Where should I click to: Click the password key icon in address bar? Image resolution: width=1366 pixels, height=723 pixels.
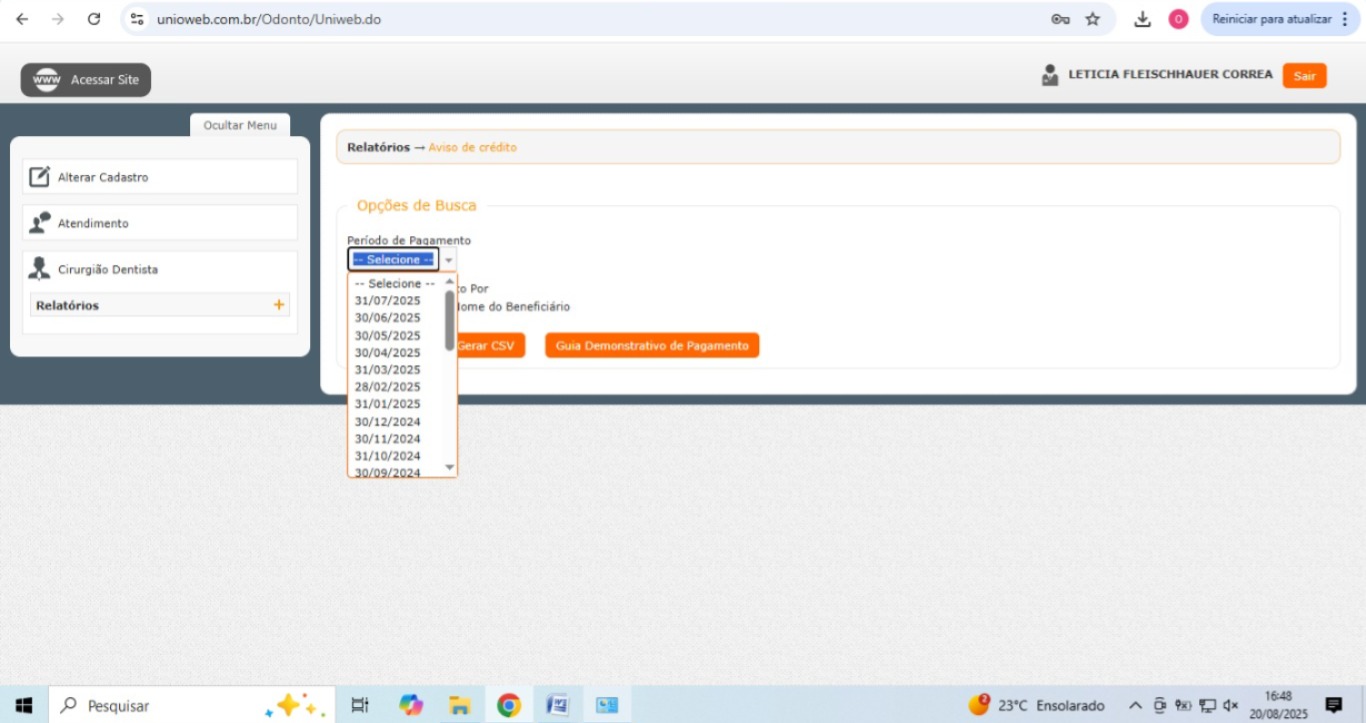1060,19
